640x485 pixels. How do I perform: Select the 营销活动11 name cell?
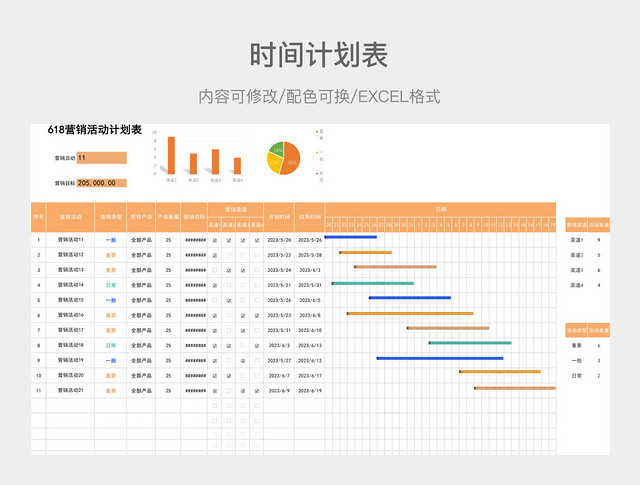point(71,240)
